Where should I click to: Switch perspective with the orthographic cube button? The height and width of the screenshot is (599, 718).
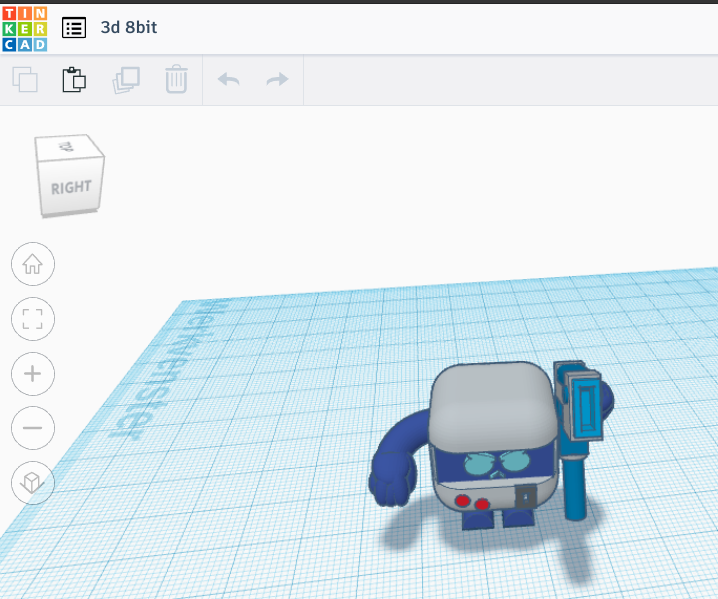(x=33, y=483)
